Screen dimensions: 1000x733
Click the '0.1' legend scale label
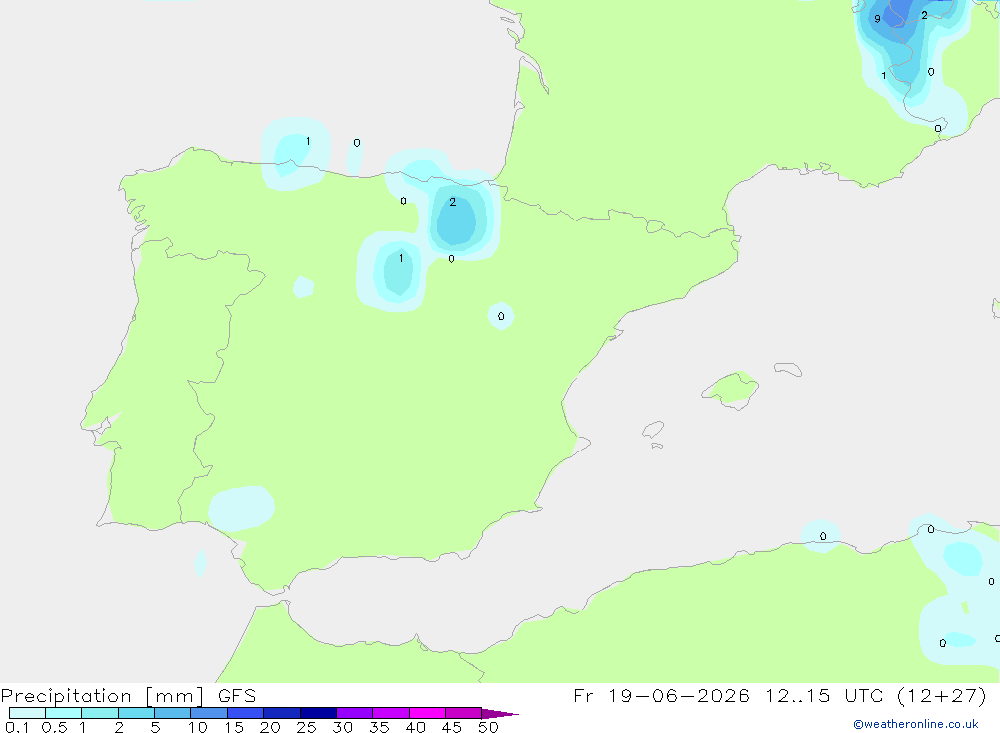[x=17, y=727]
